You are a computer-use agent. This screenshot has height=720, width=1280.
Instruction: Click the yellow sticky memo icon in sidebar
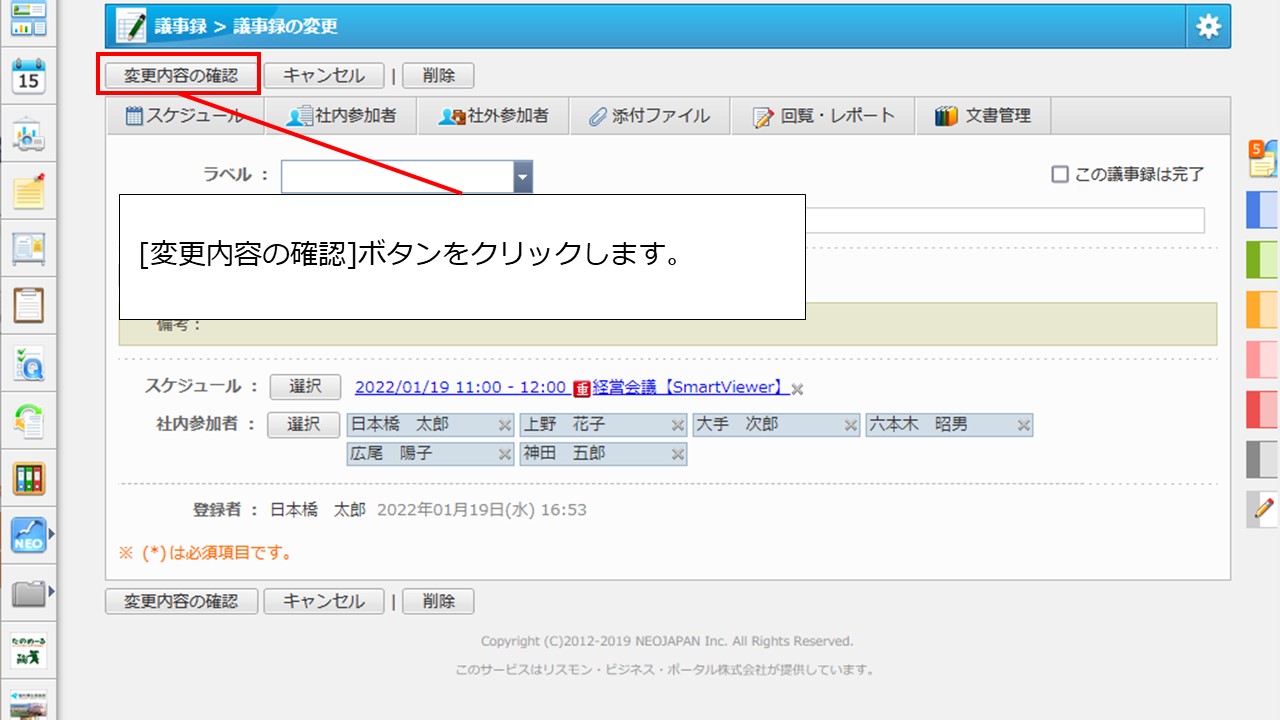28,191
